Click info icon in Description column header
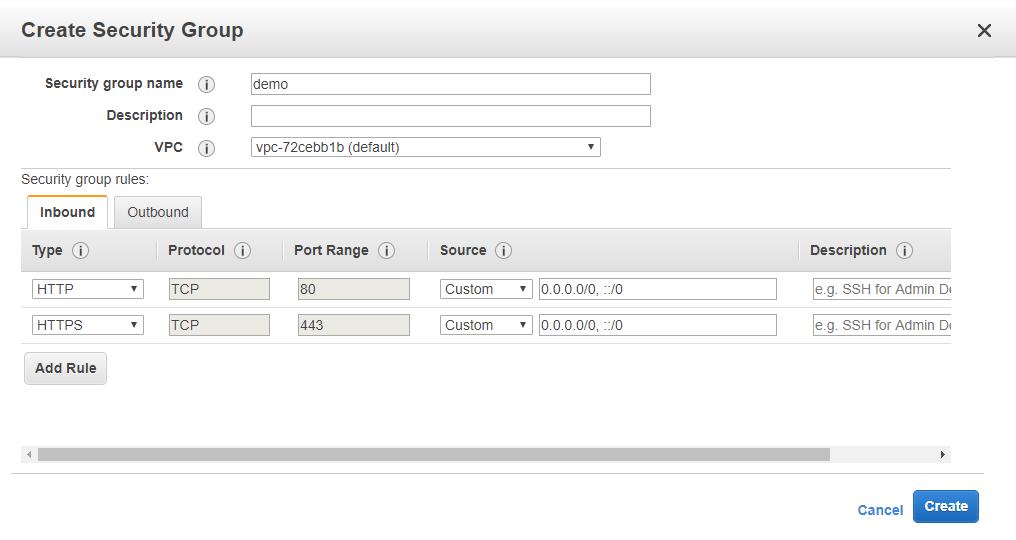Viewport: 1016px width, 540px height. pyautogui.click(x=904, y=251)
